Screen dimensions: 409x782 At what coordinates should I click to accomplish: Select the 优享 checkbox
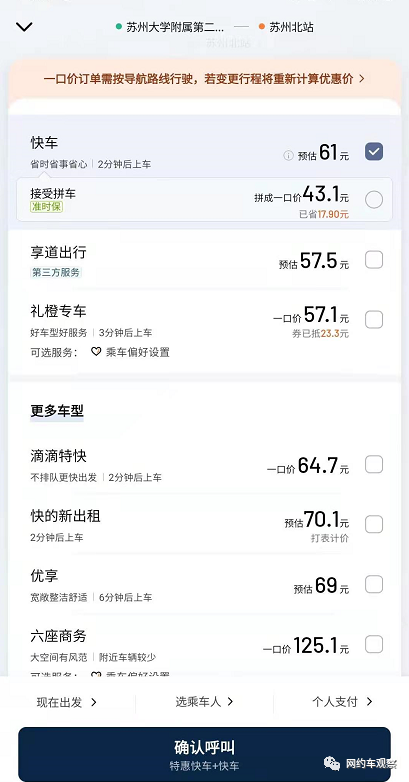coord(374,584)
